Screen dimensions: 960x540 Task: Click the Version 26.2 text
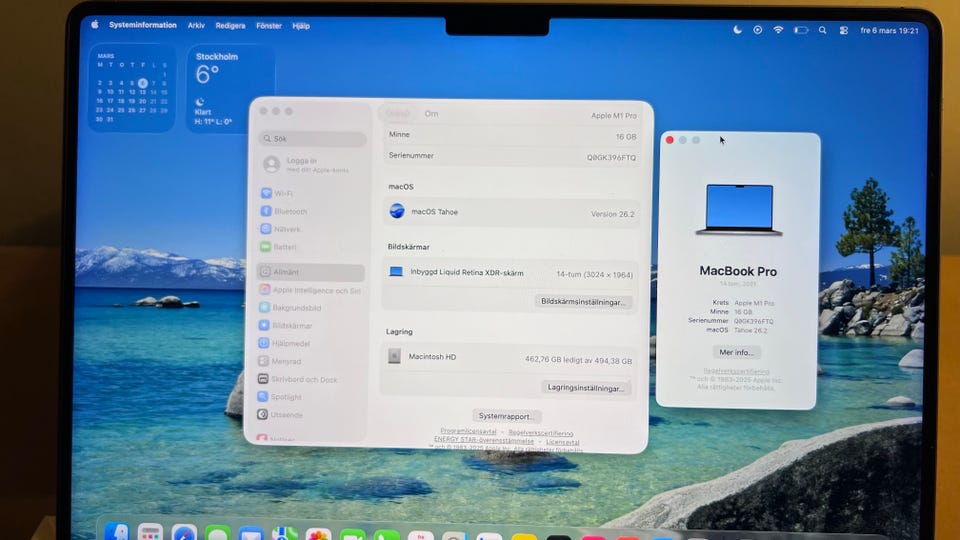613,214
